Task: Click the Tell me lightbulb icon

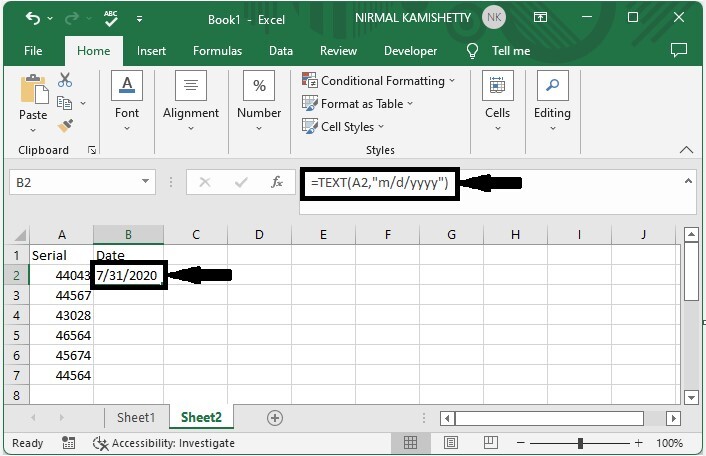Action: pyautogui.click(x=472, y=50)
